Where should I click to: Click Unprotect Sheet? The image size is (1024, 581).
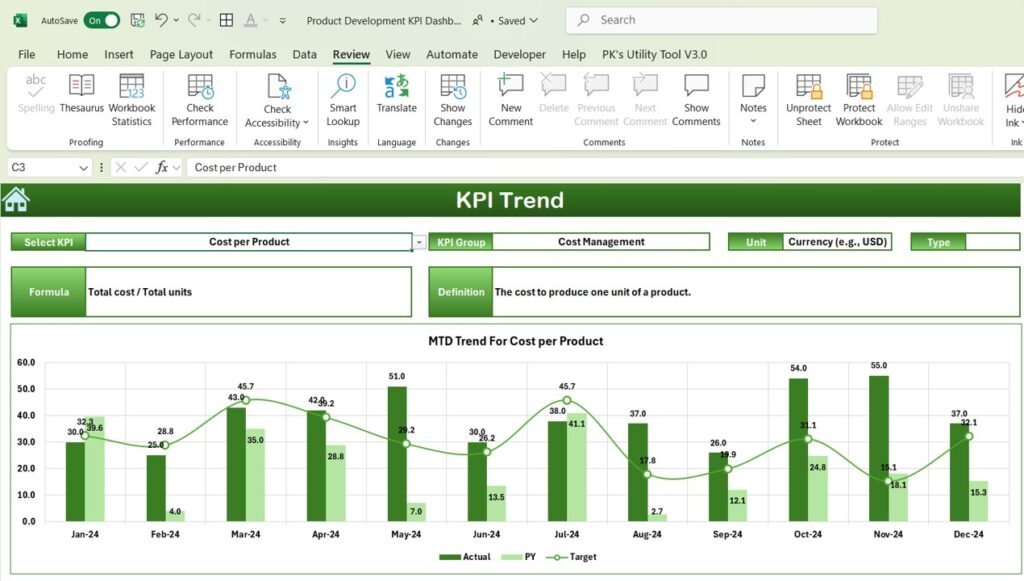pos(808,100)
